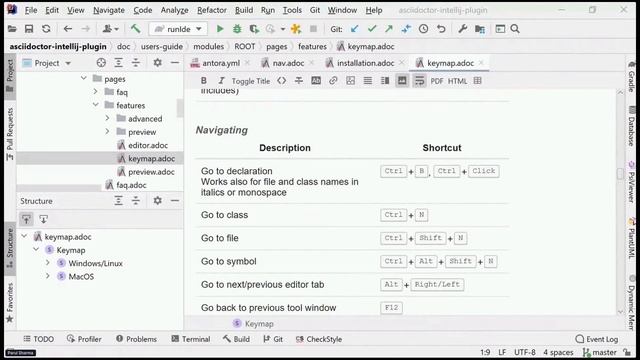Create HTML from current file
The width and height of the screenshot is (640, 360).
pyautogui.click(x=458, y=81)
